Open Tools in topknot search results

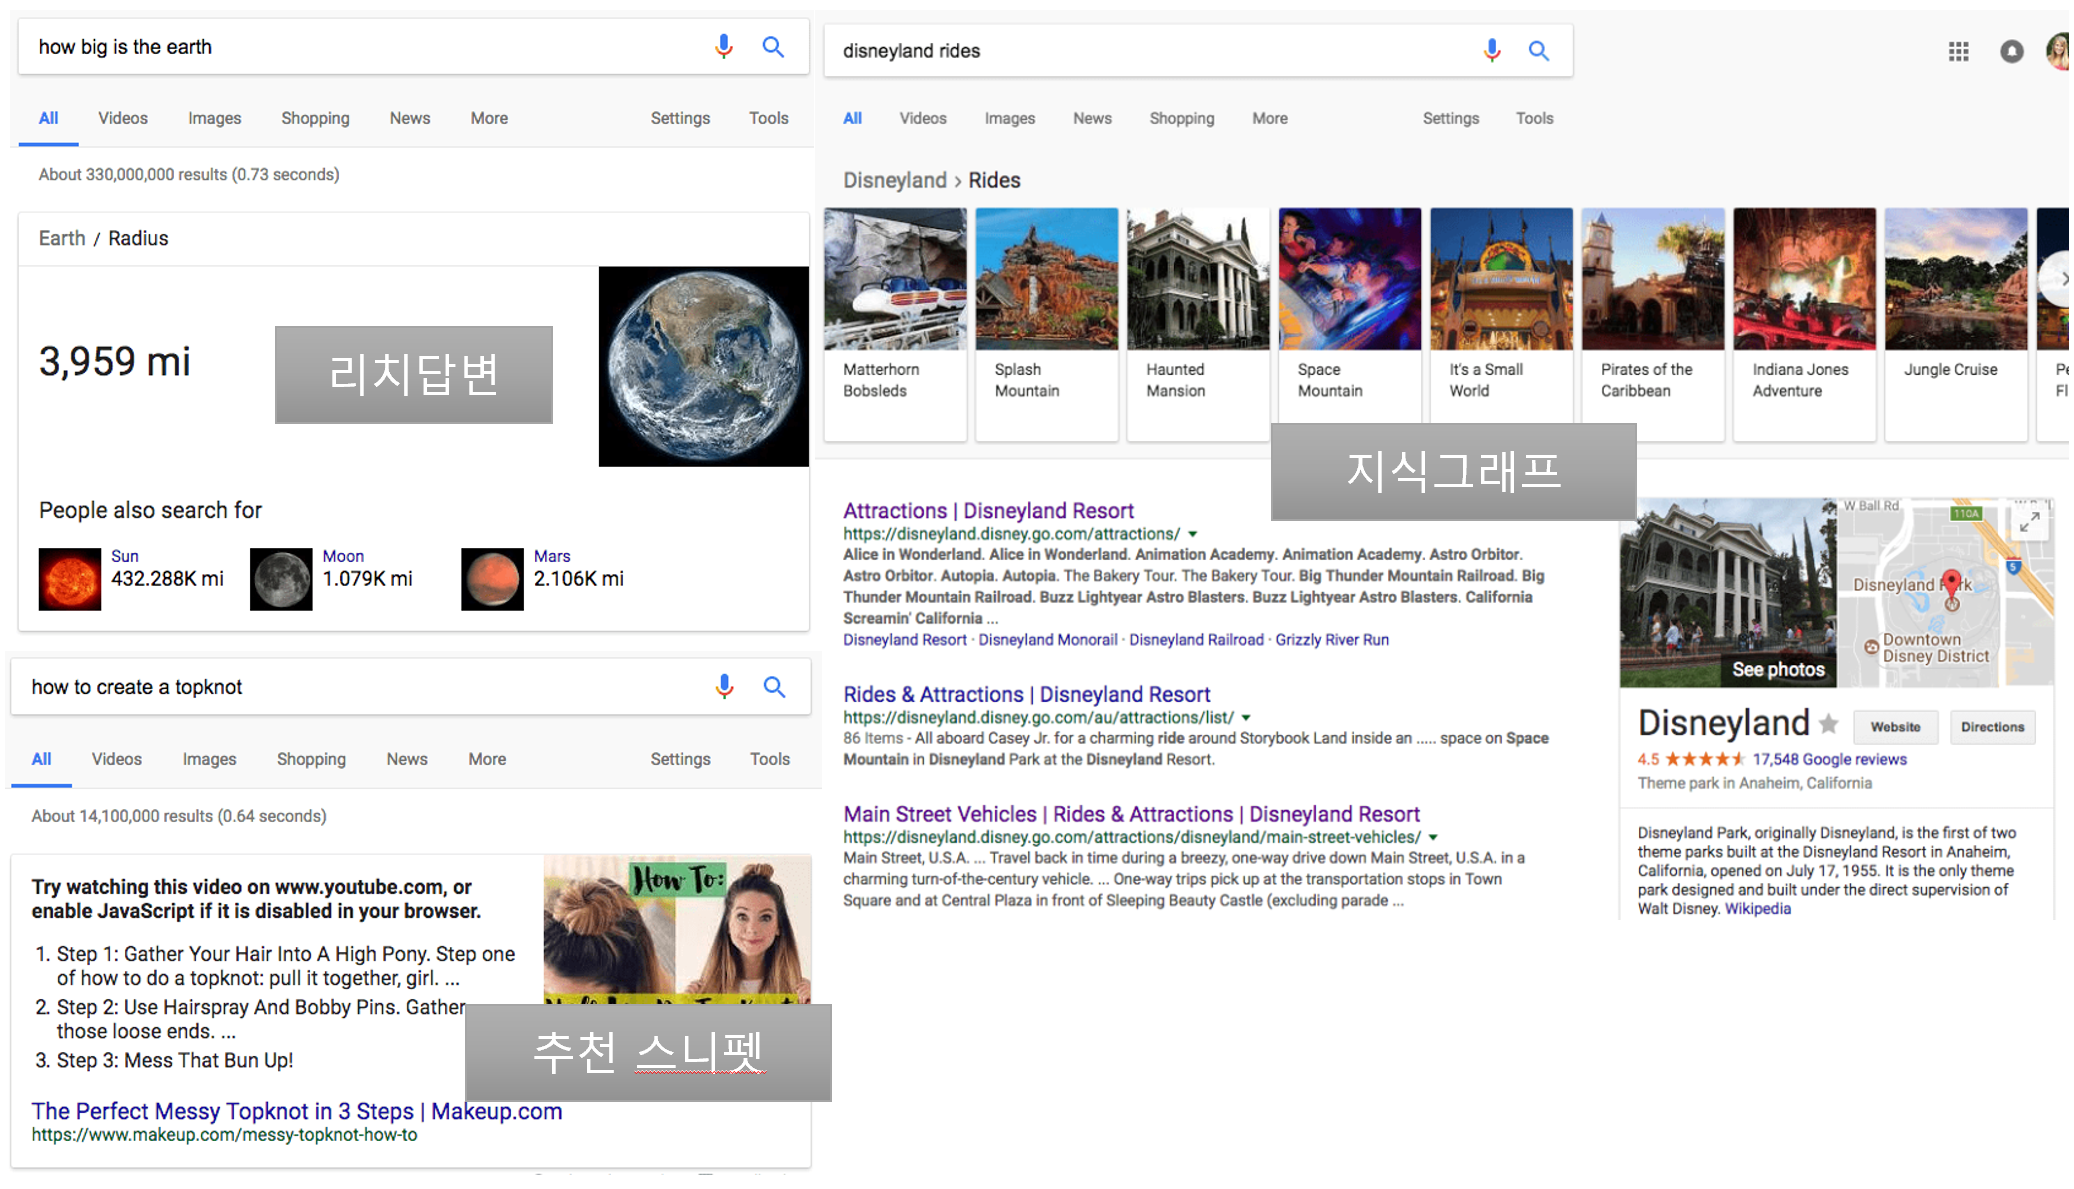click(x=770, y=759)
